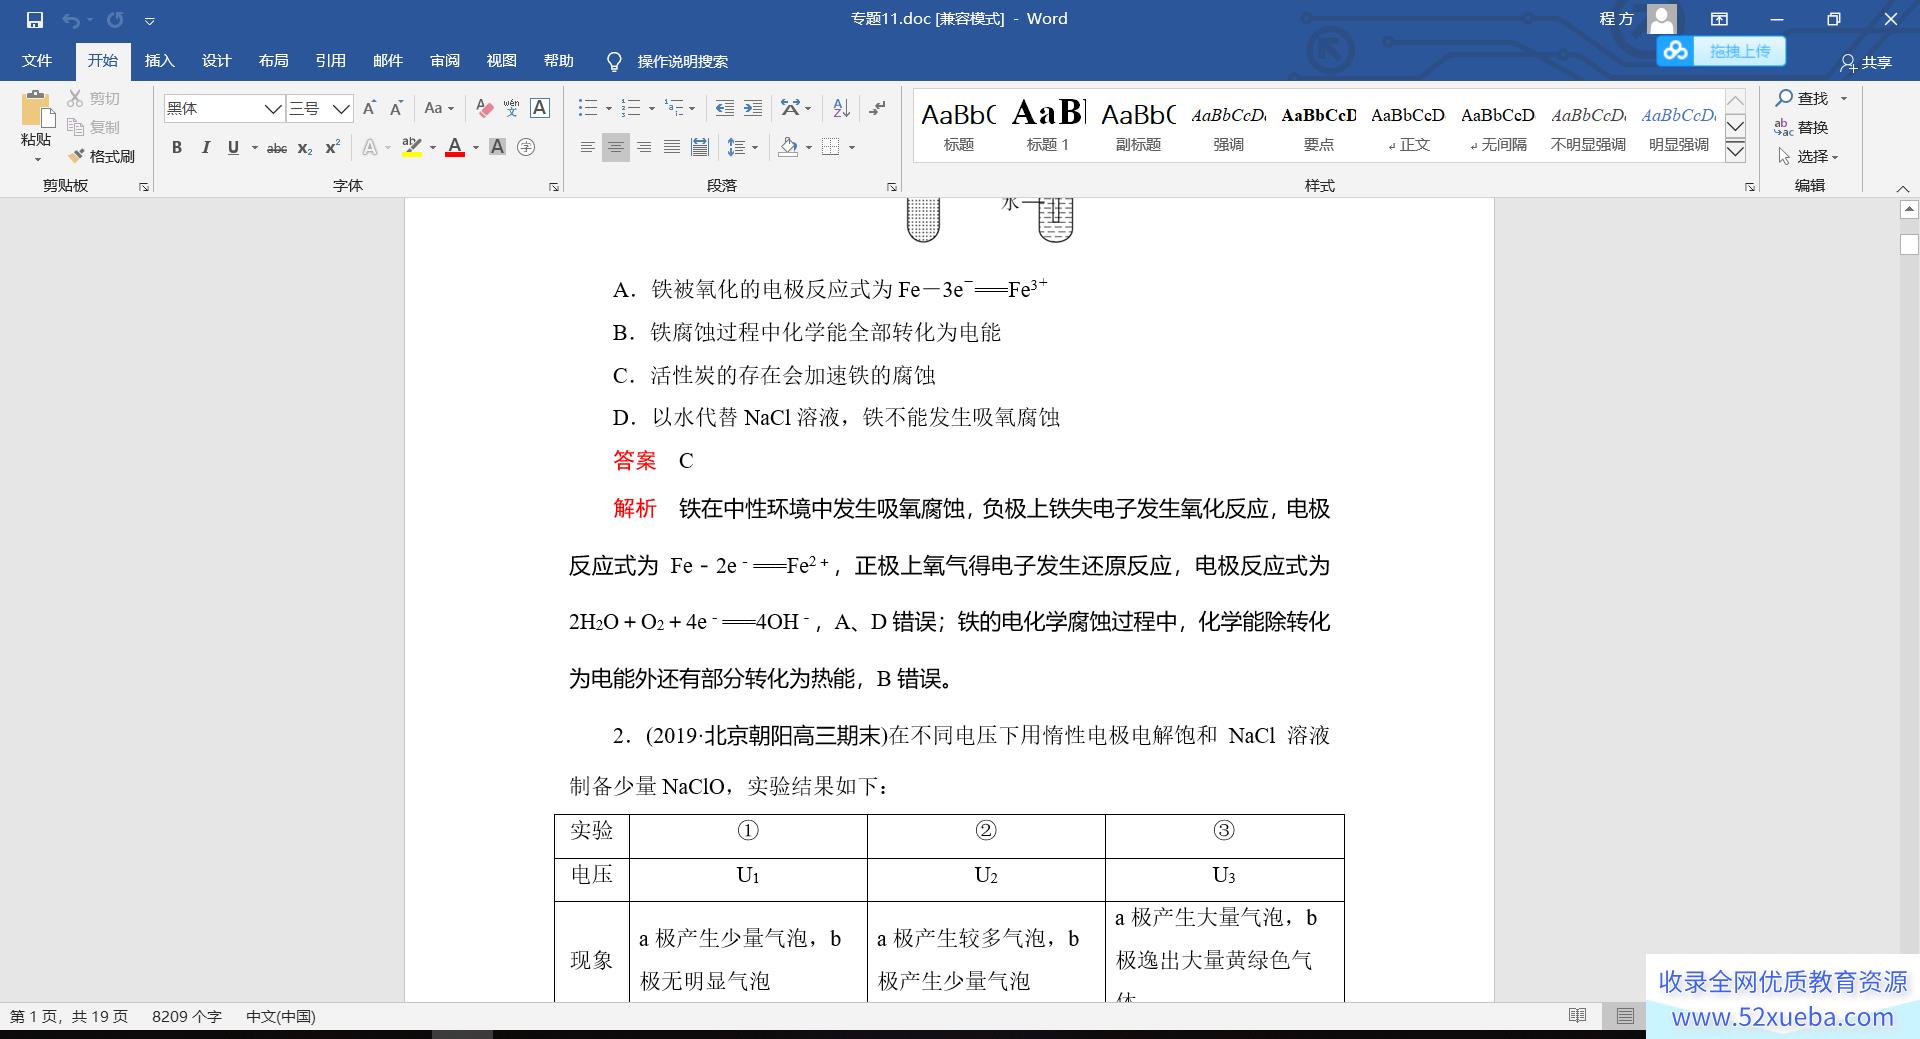Image resolution: width=1920 pixels, height=1039 pixels.
Task: Click 查找 (Find) button
Action: click(x=1803, y=98)
